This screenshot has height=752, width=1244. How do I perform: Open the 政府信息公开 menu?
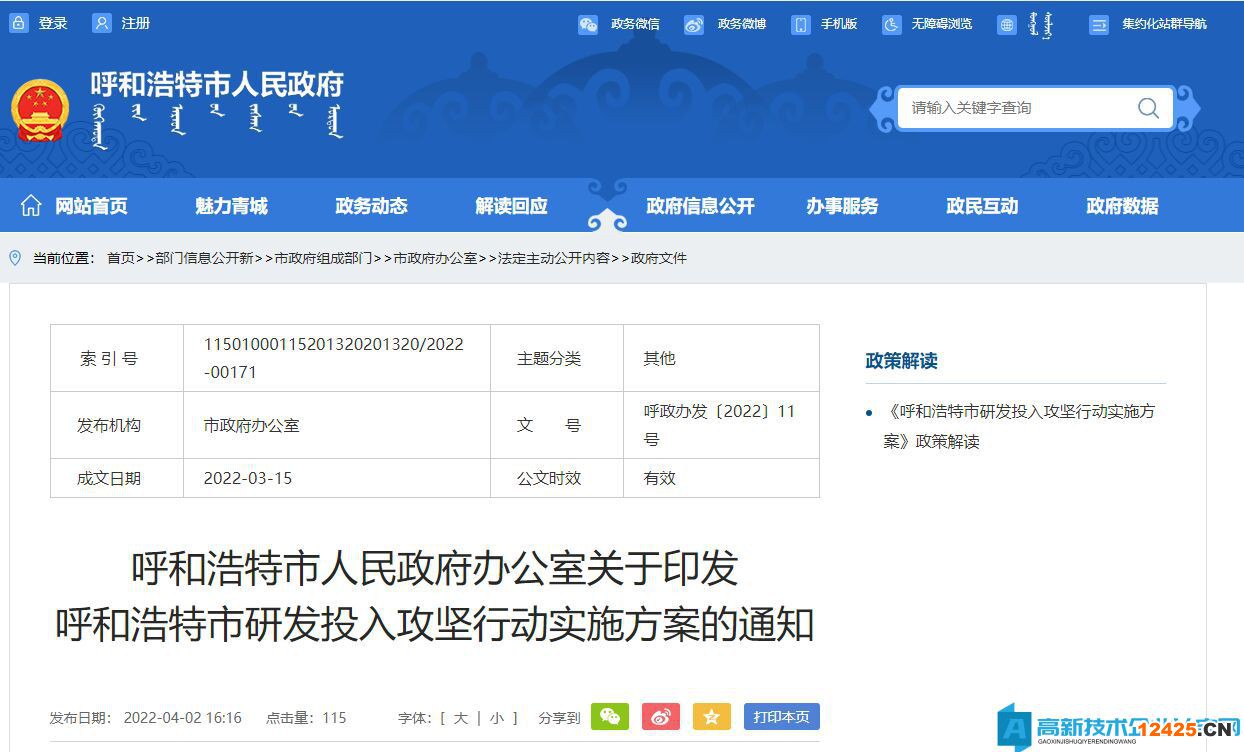[x=700, y=206]
